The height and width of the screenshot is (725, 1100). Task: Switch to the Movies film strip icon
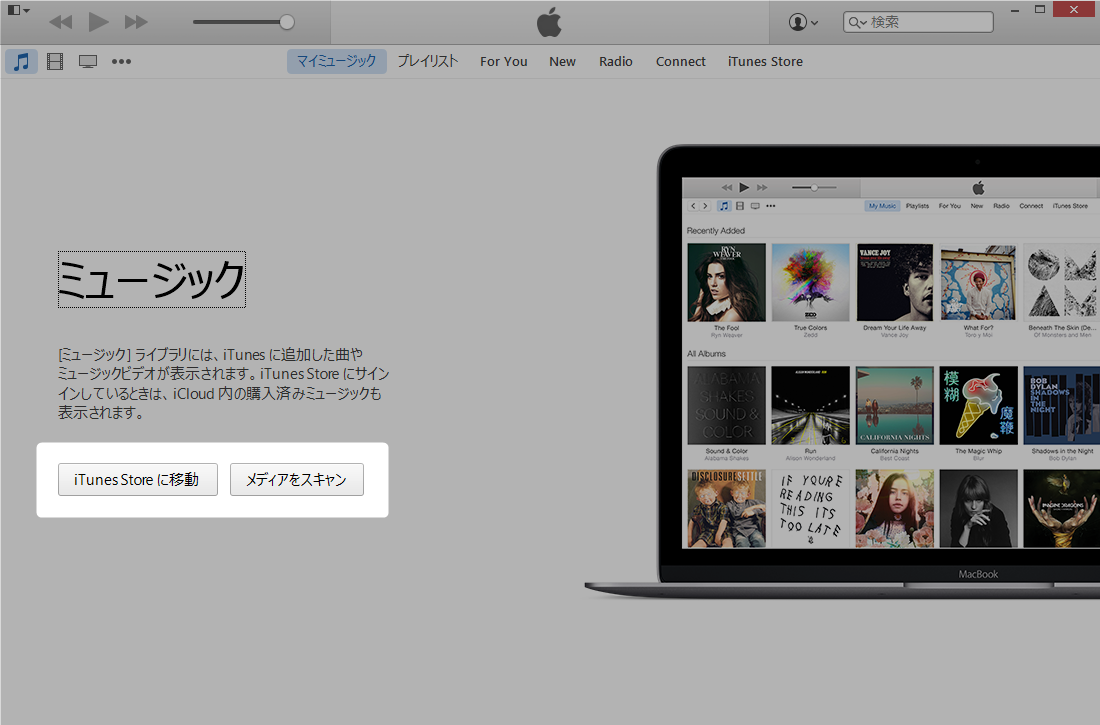(x=55, y=62)
